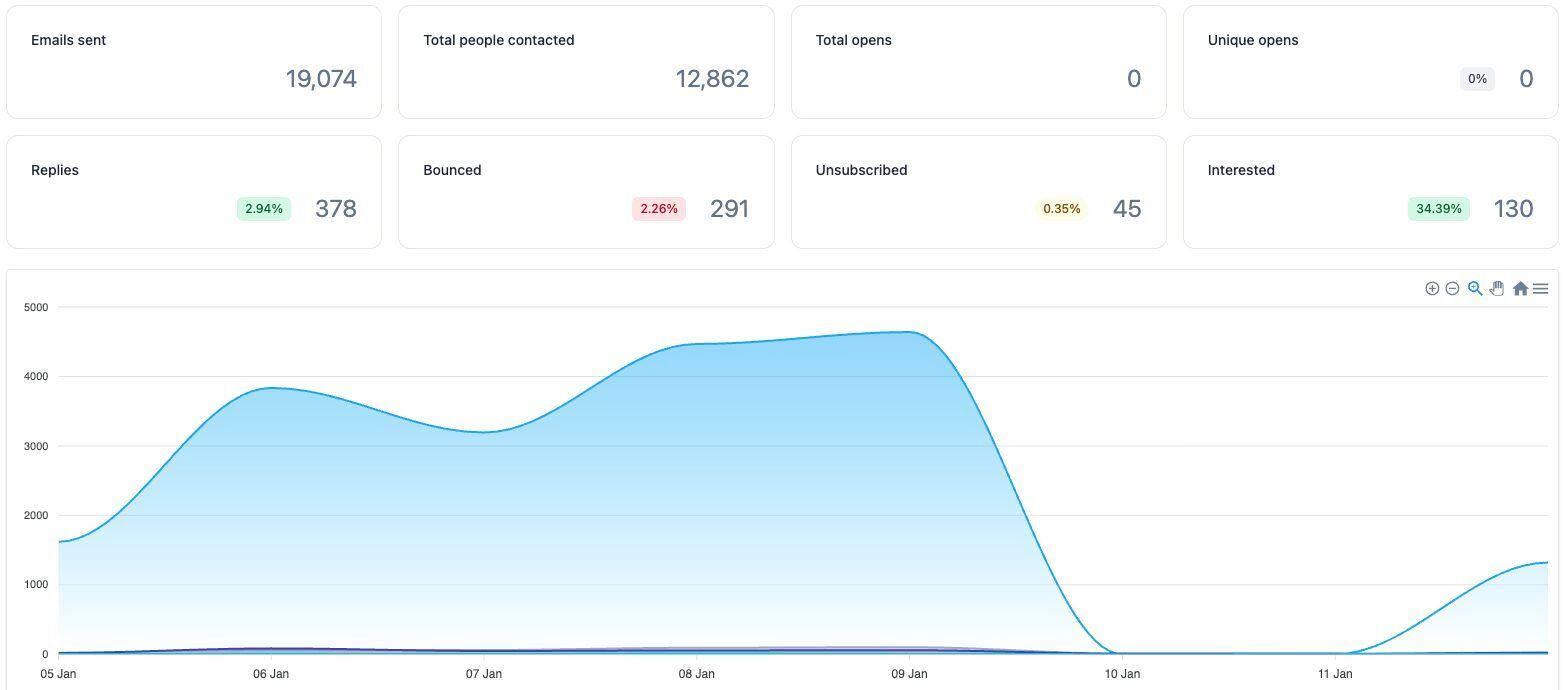
Task: Click the chart zoom out minus icon
Action: 1453,288
